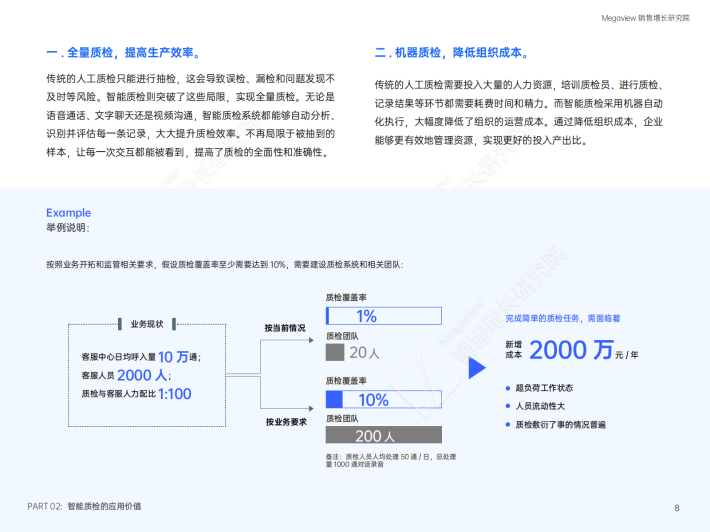Click the gray square beside 20人

[335, 353]
